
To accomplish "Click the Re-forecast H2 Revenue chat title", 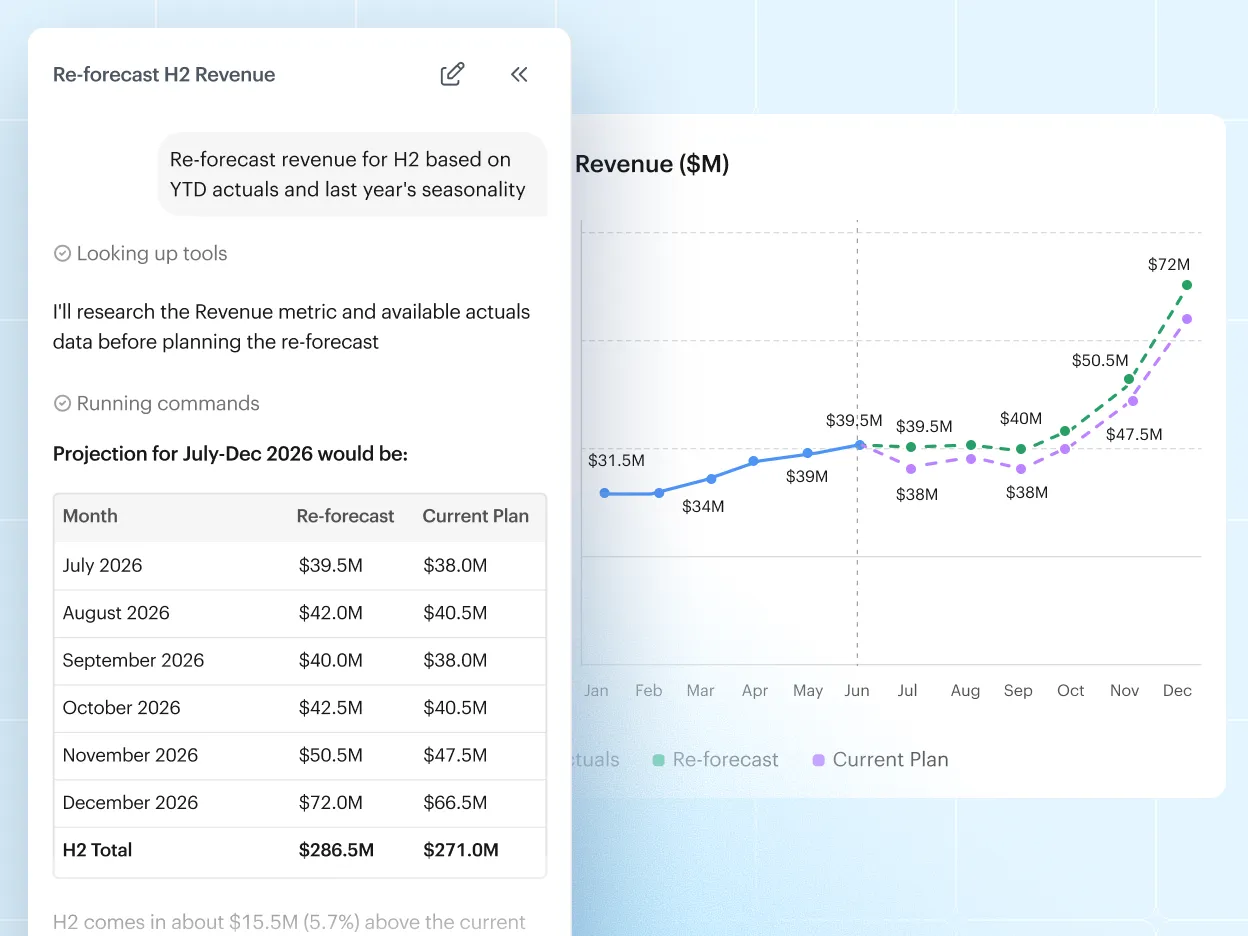I will [x=164, y=74].
